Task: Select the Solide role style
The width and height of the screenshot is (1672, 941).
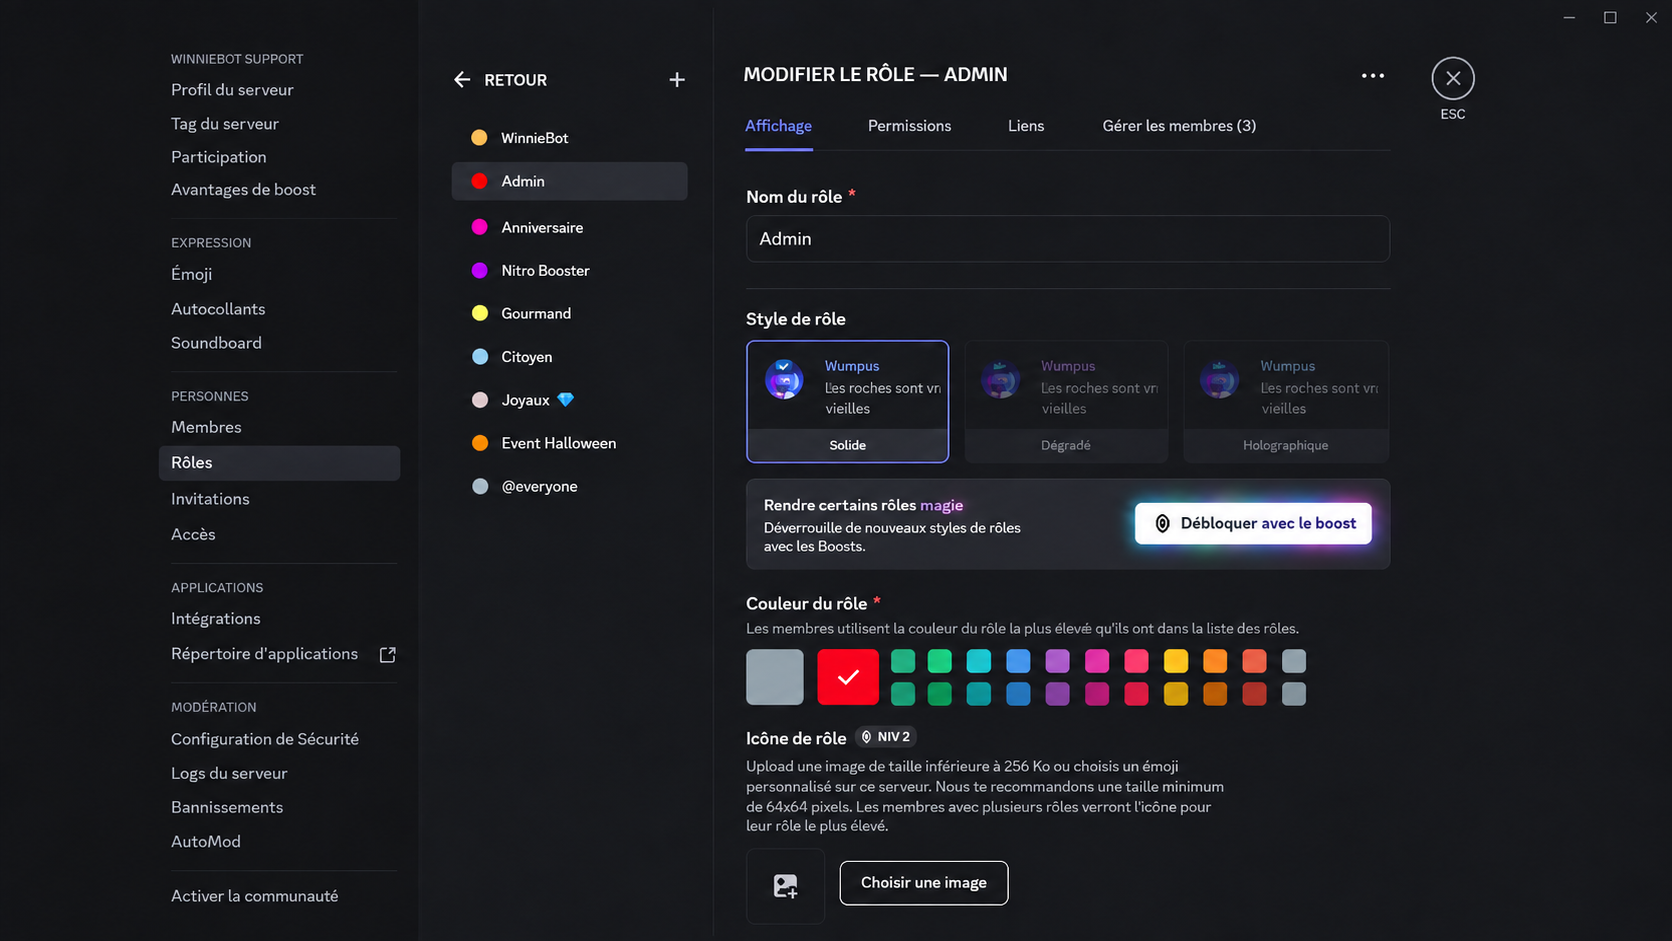Action: point(847,402)
